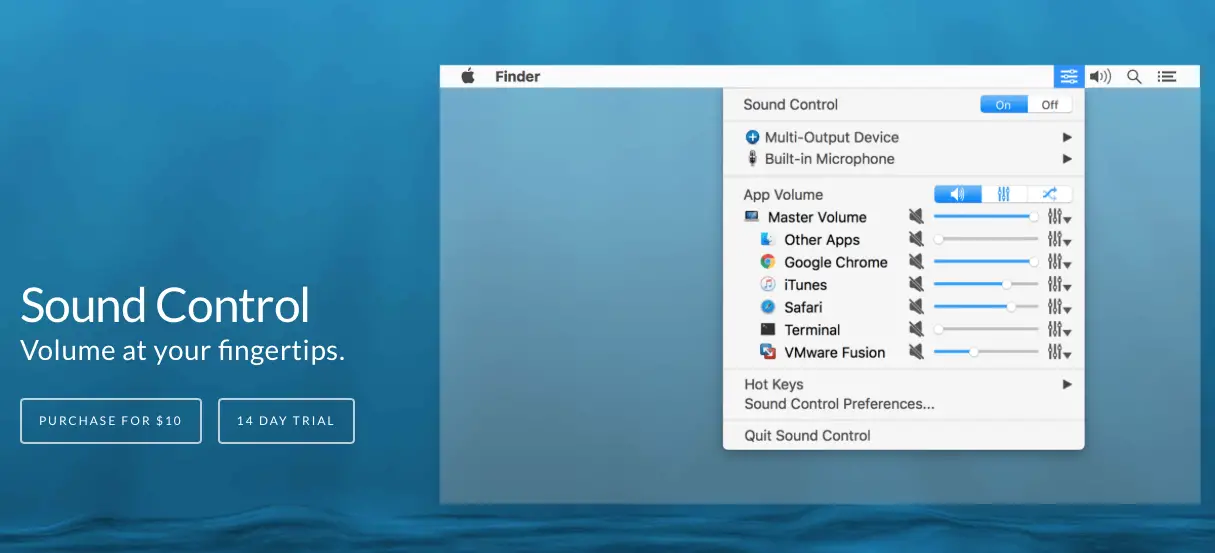1215x553 pixels.
Task: Adjust the Other Apps volume slider
Action: click(986, 240)
